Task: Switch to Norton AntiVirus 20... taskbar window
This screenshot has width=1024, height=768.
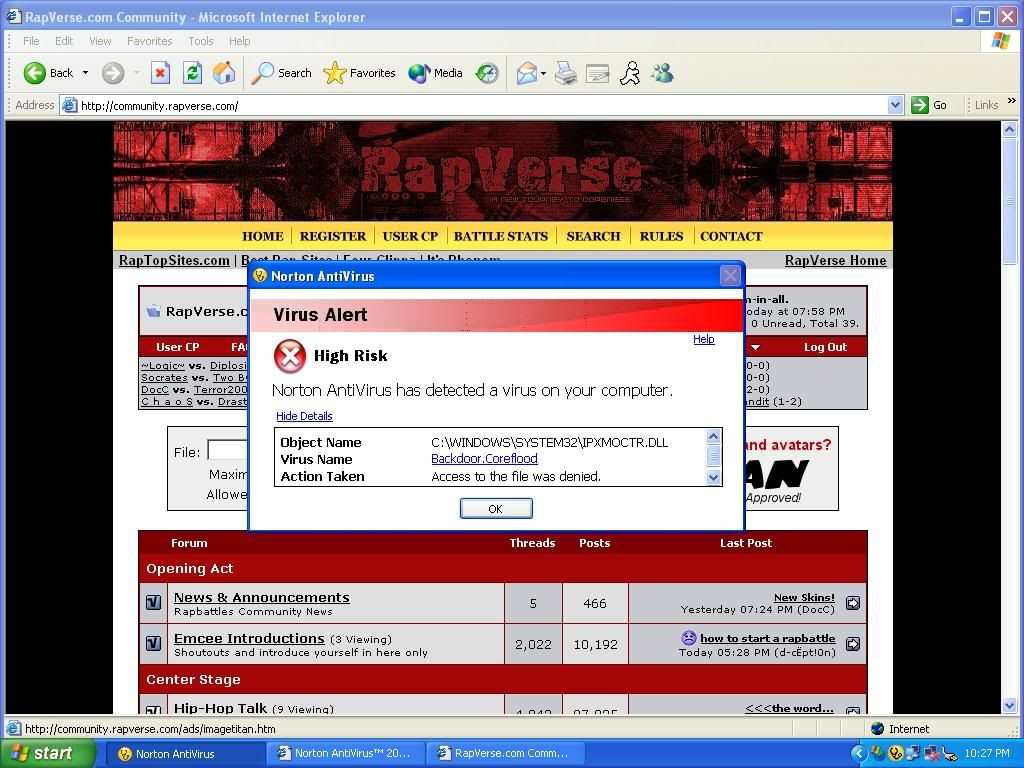Action: [345, 754]
